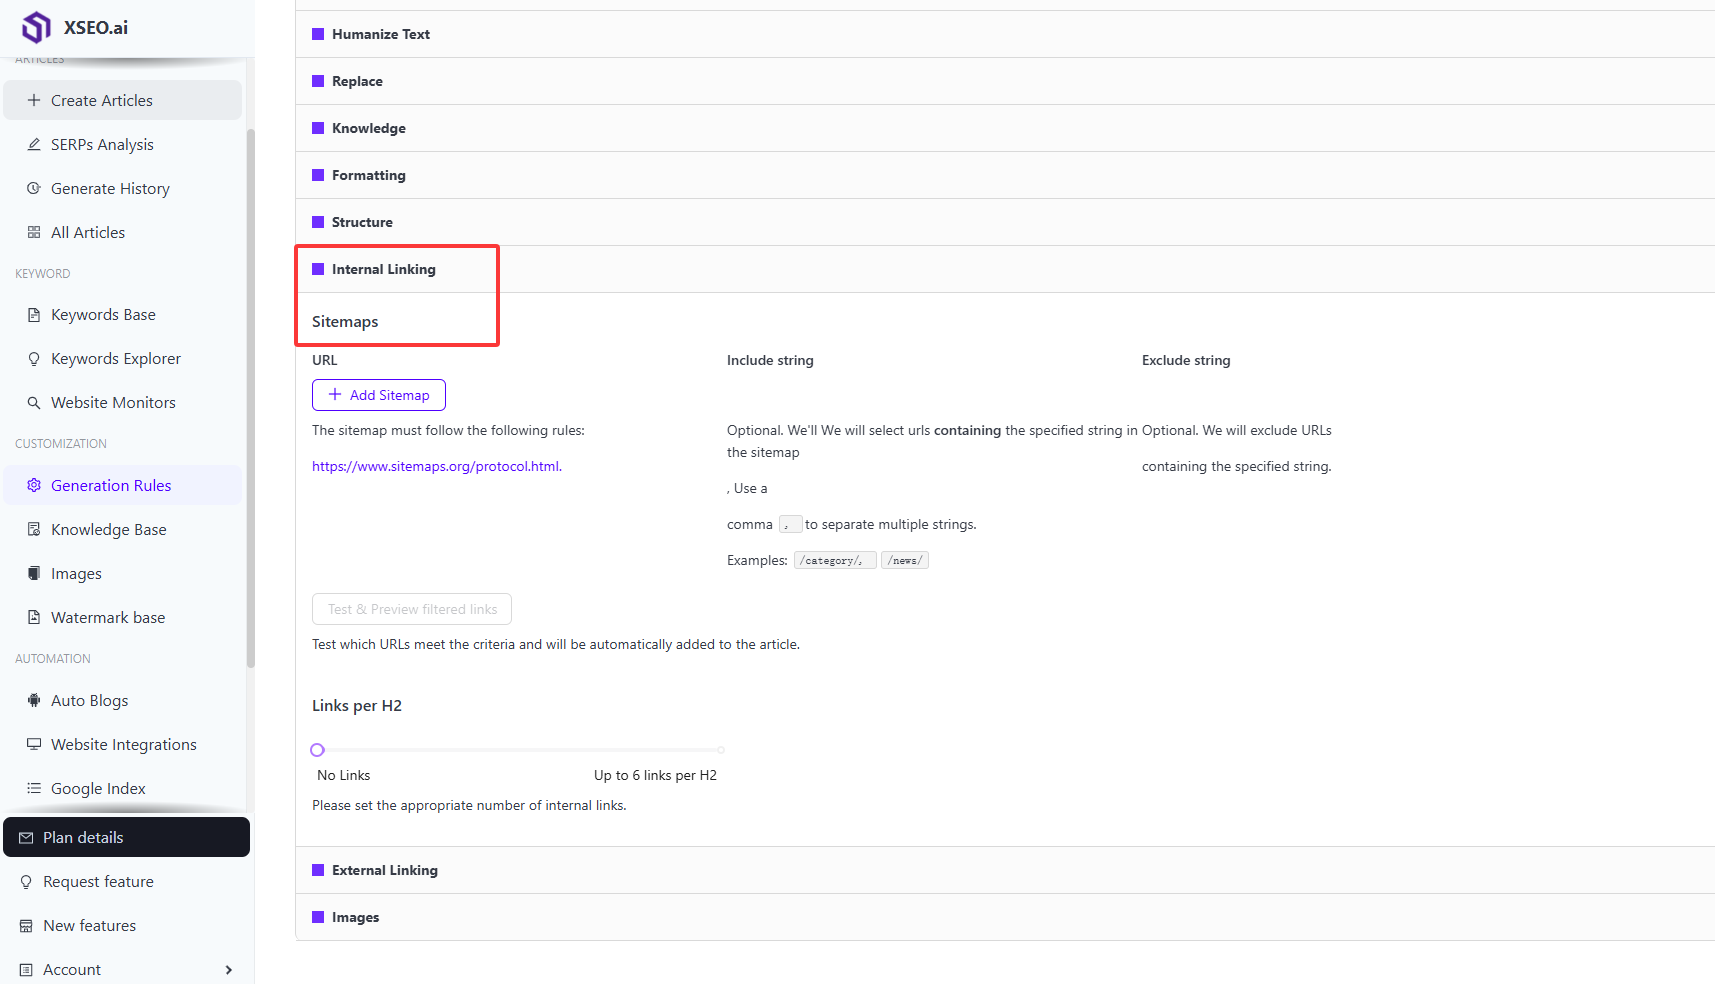Click Test & Preview filtered links button
Viewport: 1715px width, 984px height.
click(x=412, y=609)
